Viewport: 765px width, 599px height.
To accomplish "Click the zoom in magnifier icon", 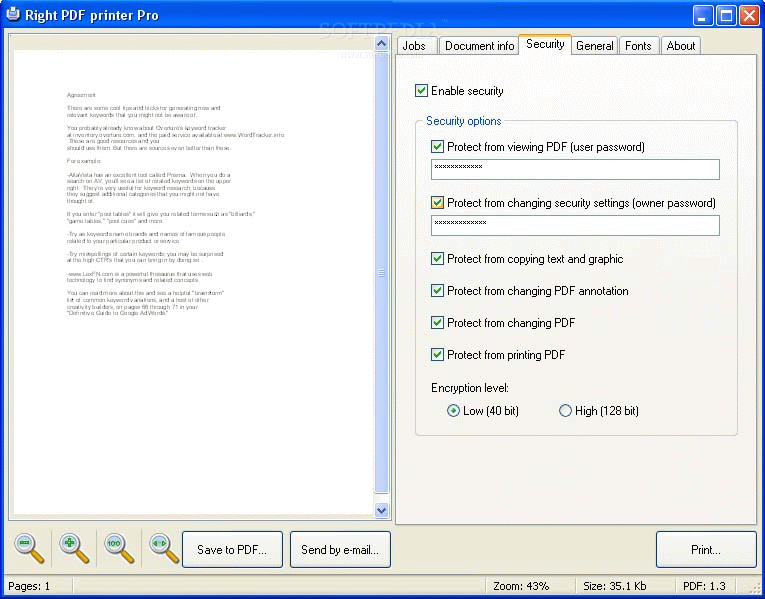I will pyautogui.click(x=74, y=549).
